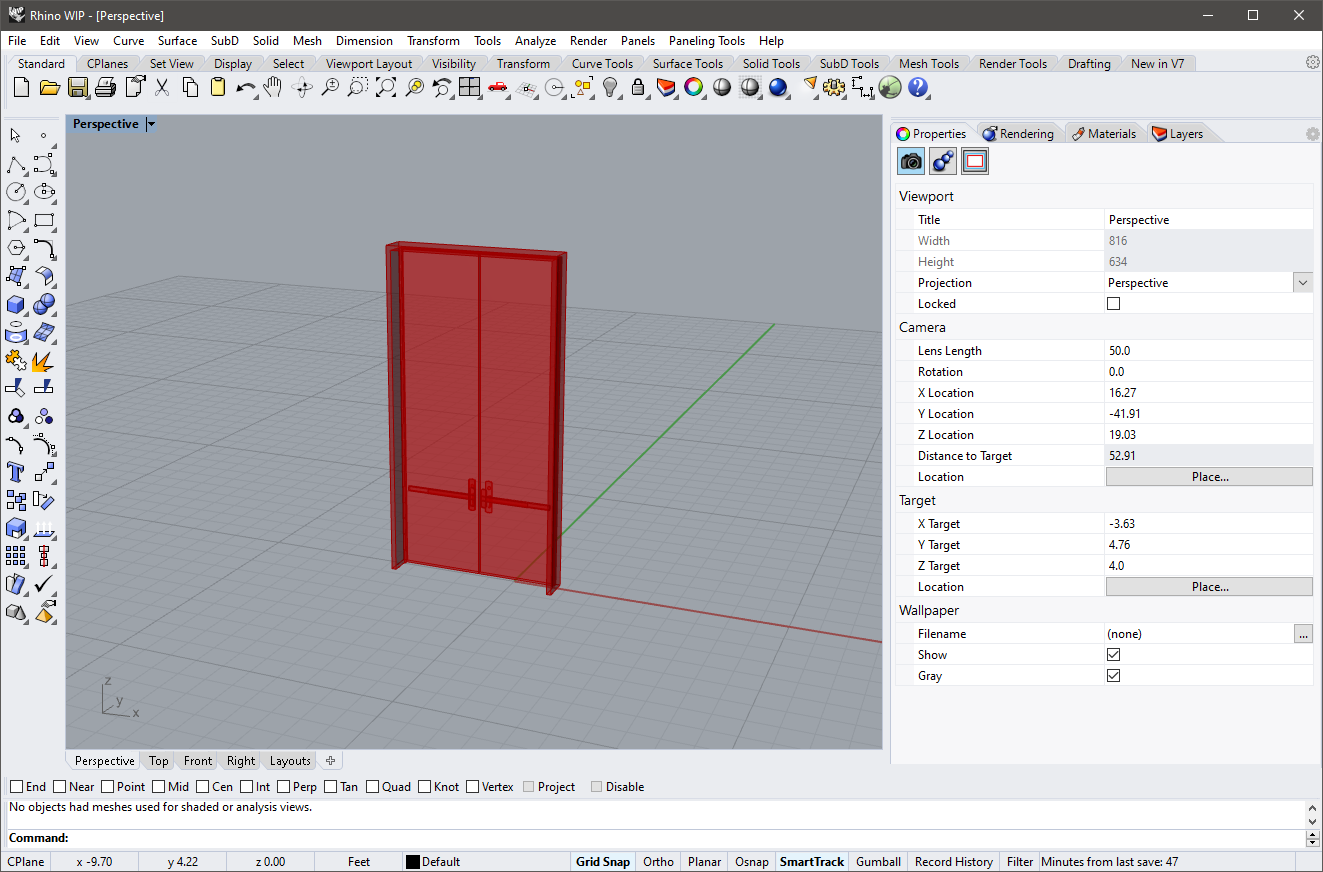
Task: Open the Projection dropdown
Action: 1302,283
